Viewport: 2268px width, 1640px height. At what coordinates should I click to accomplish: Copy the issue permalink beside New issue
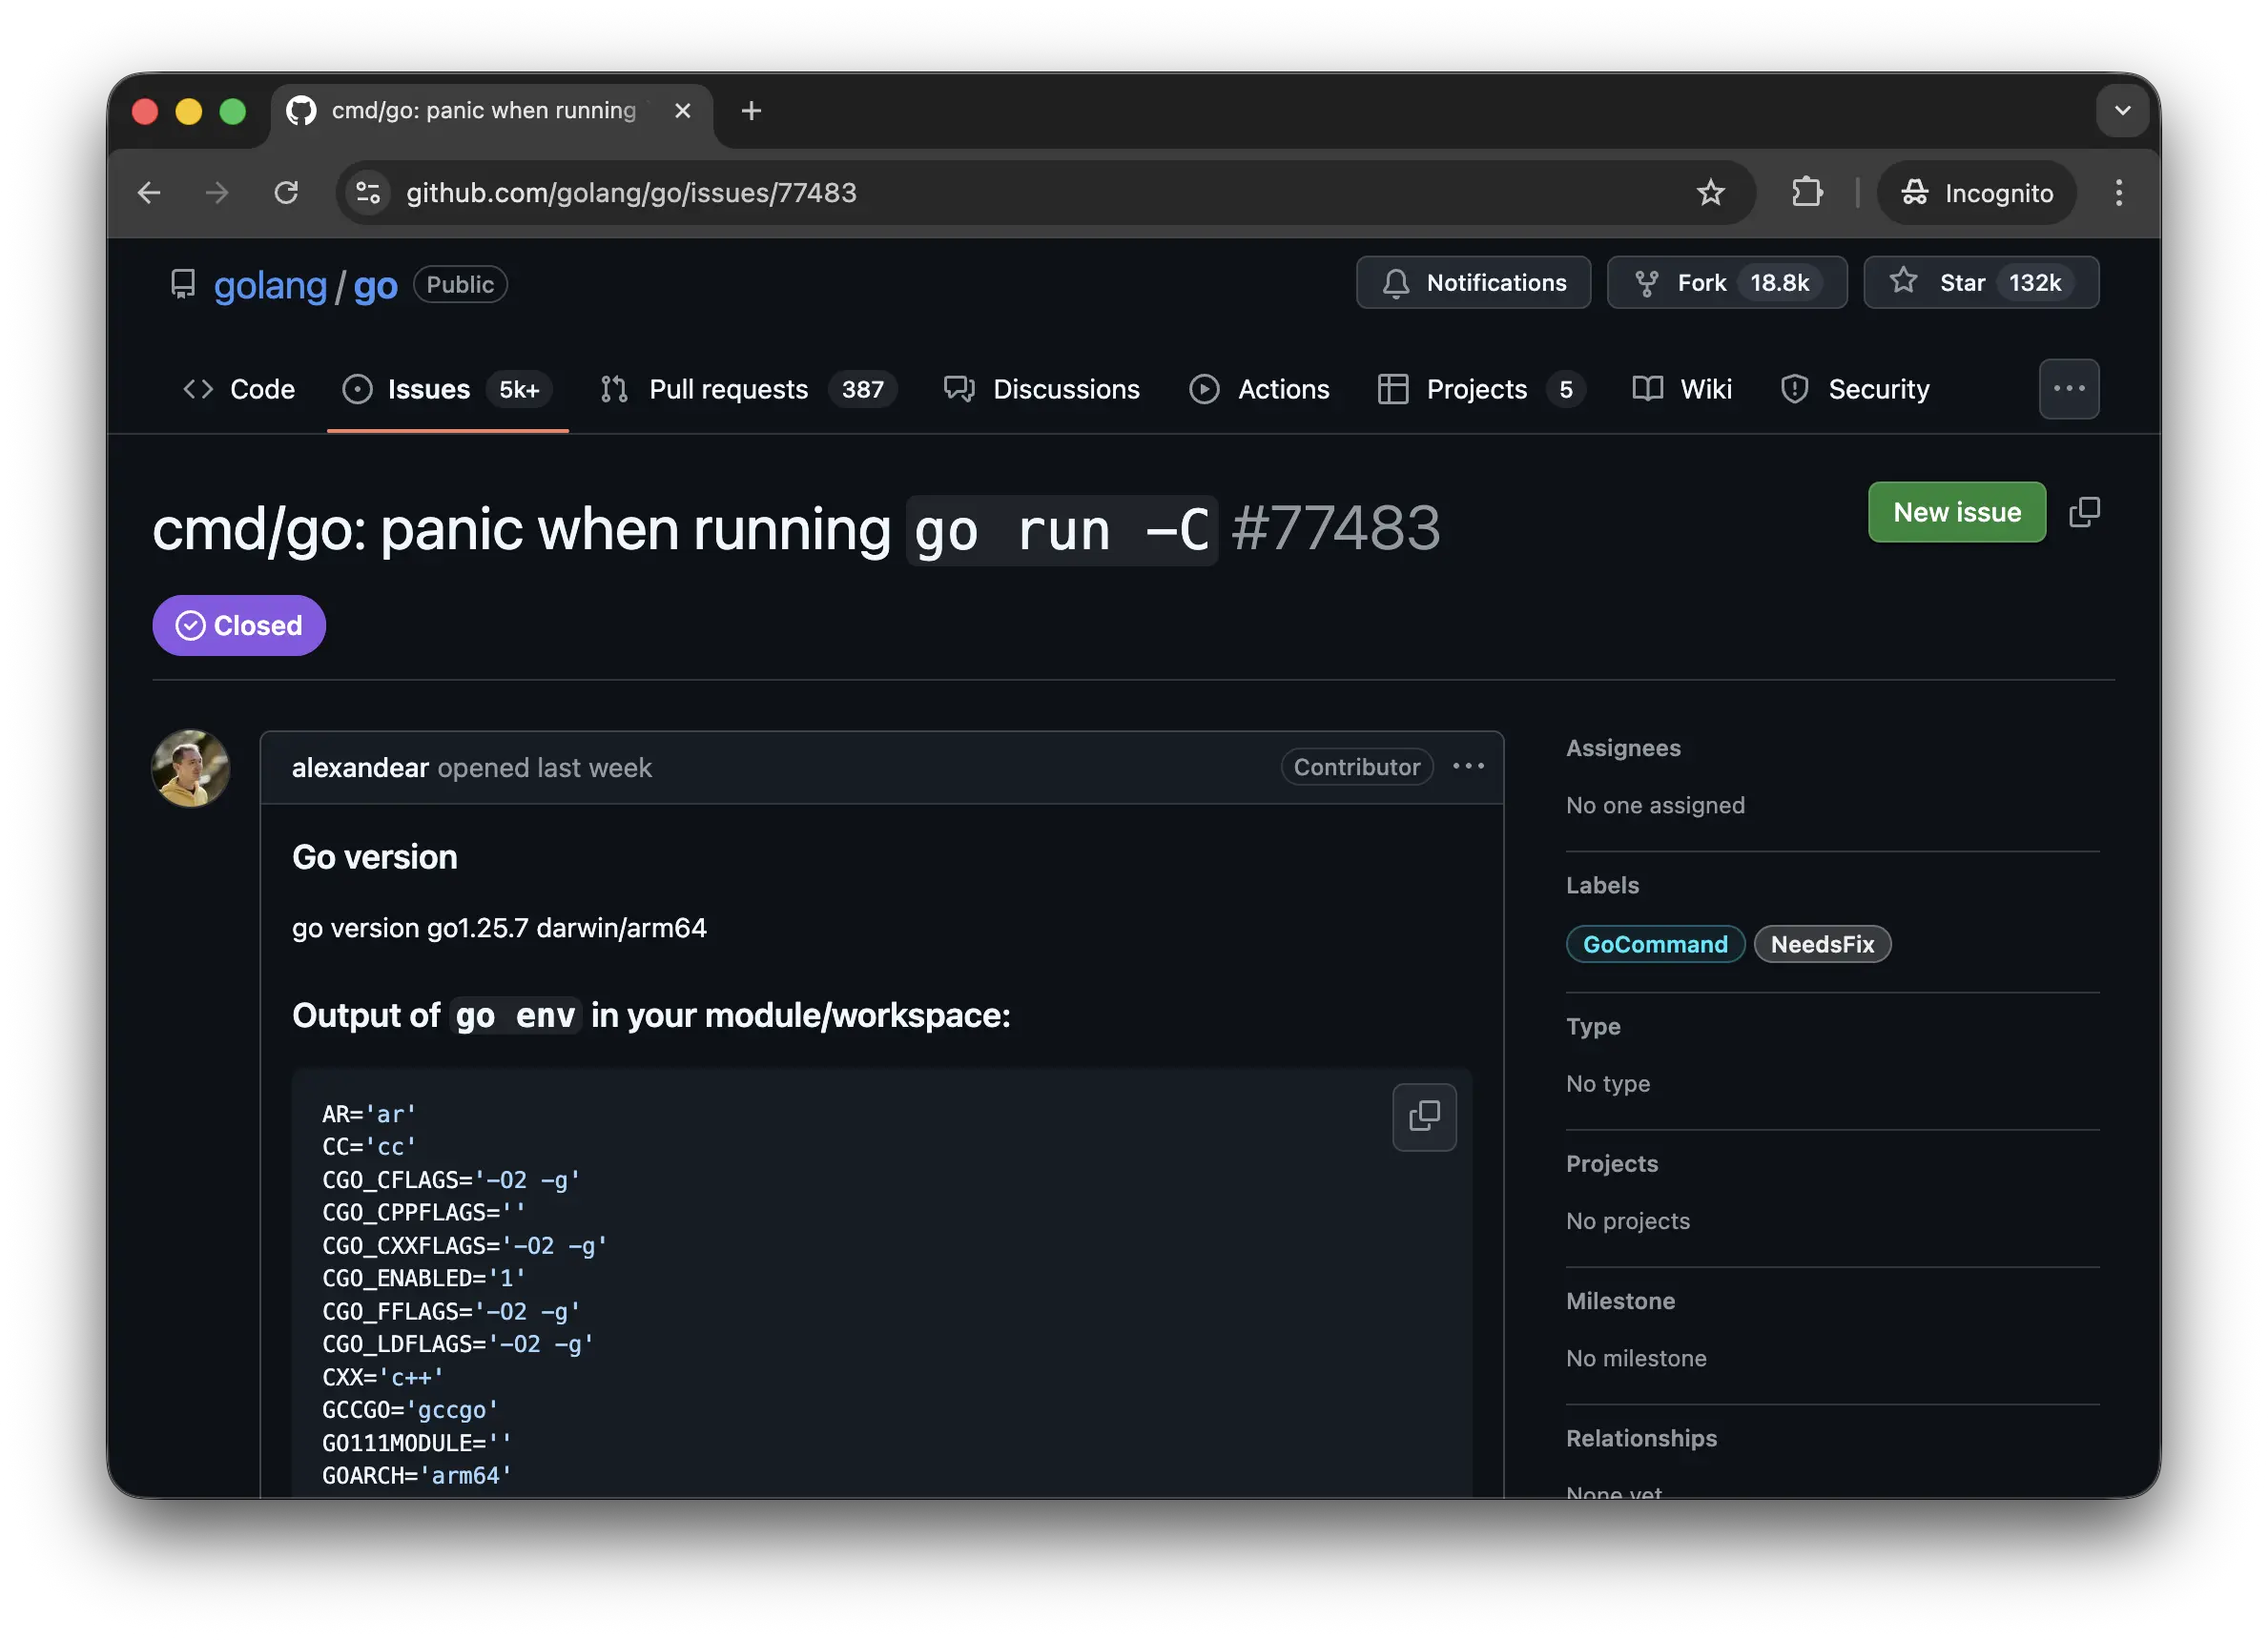click(2085, 512)
